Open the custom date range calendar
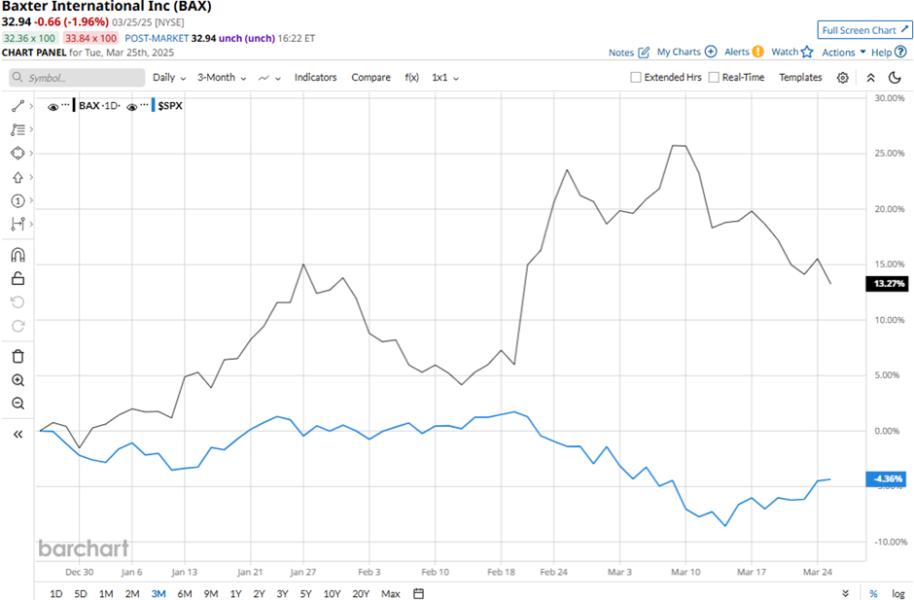The width and height of the screenshot is (914, 600). pyautogui.click(x=419, y=594)
